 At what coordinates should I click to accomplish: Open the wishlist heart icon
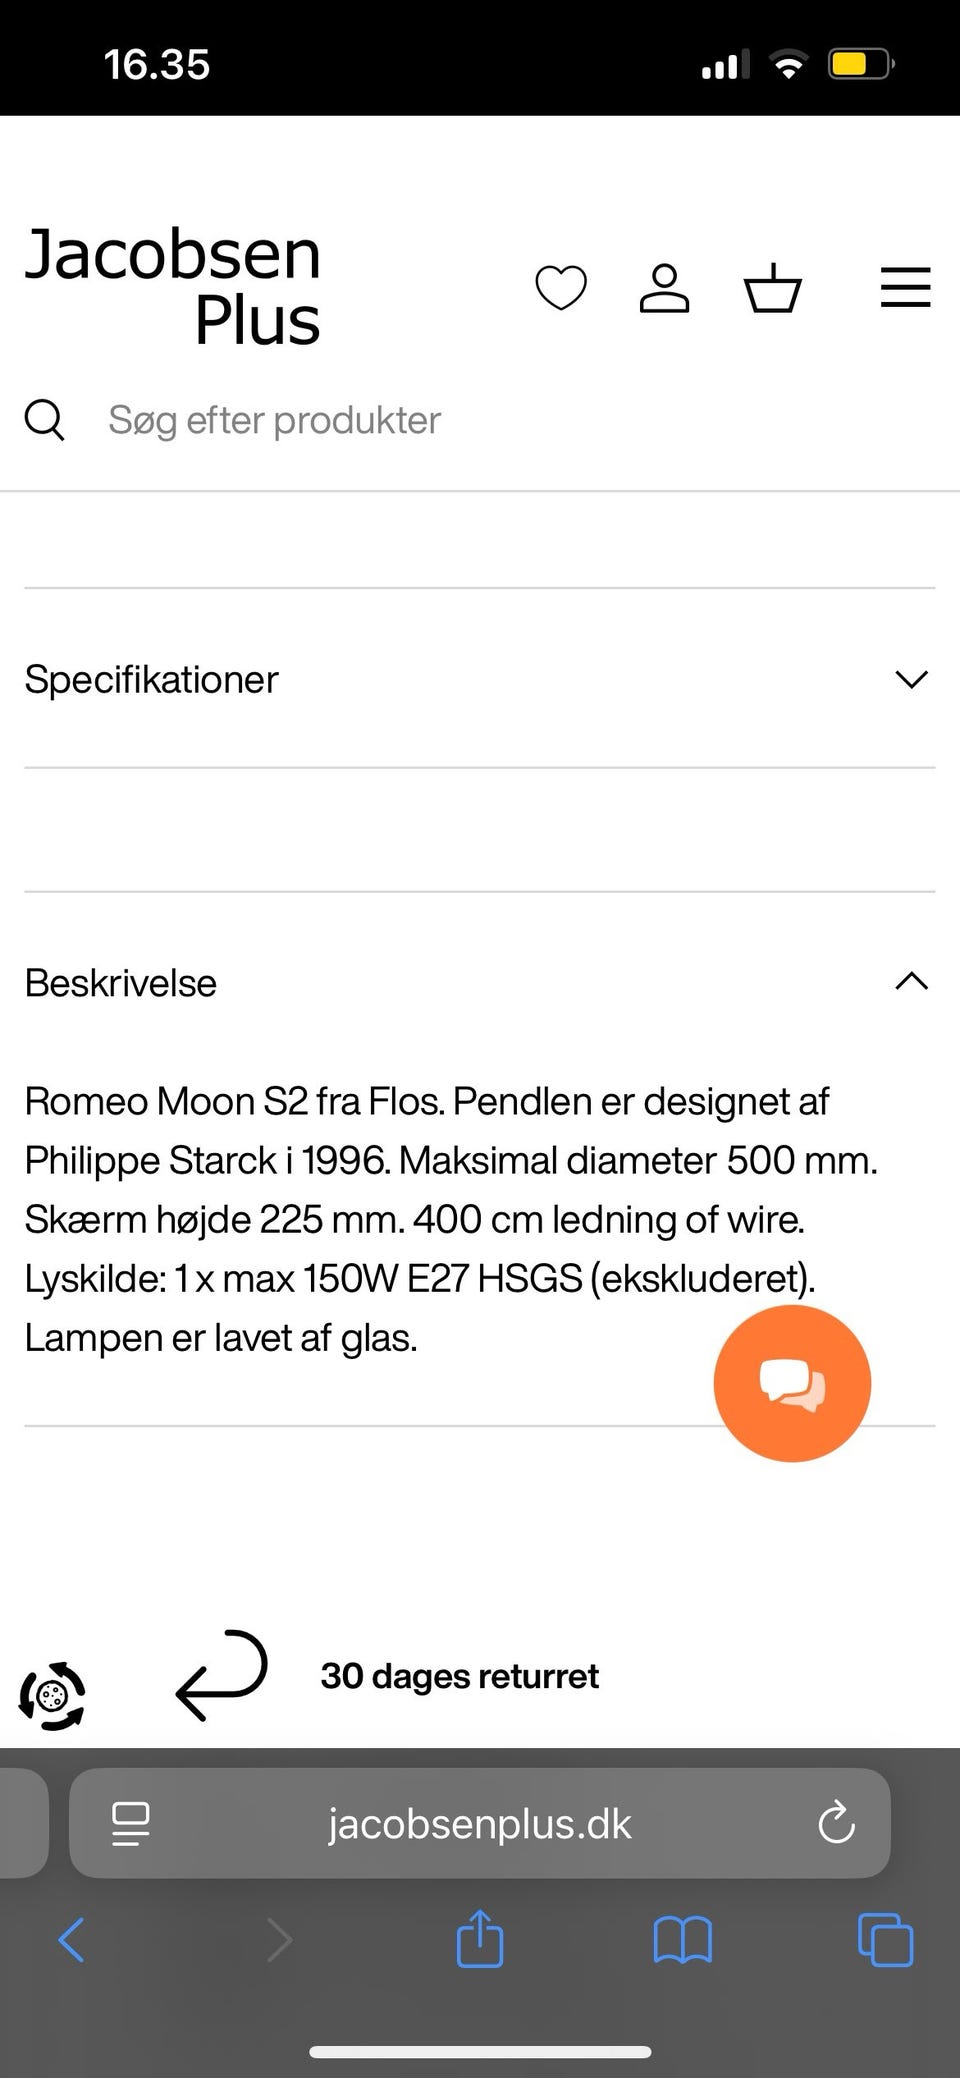click(561, 288)
